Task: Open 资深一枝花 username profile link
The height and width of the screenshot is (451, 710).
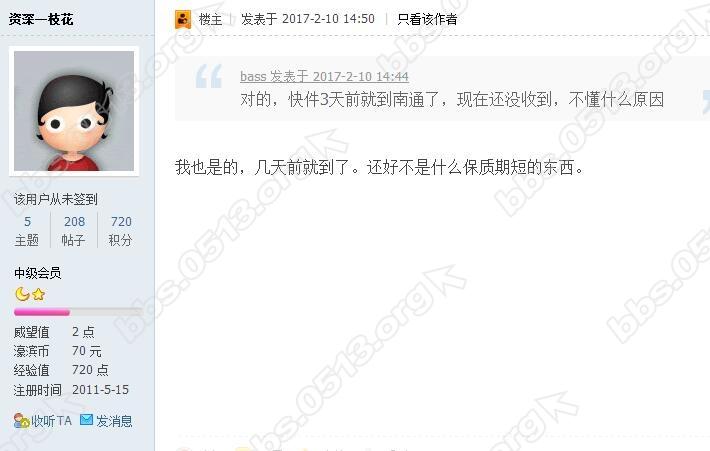Action: (x=41, y=19)
